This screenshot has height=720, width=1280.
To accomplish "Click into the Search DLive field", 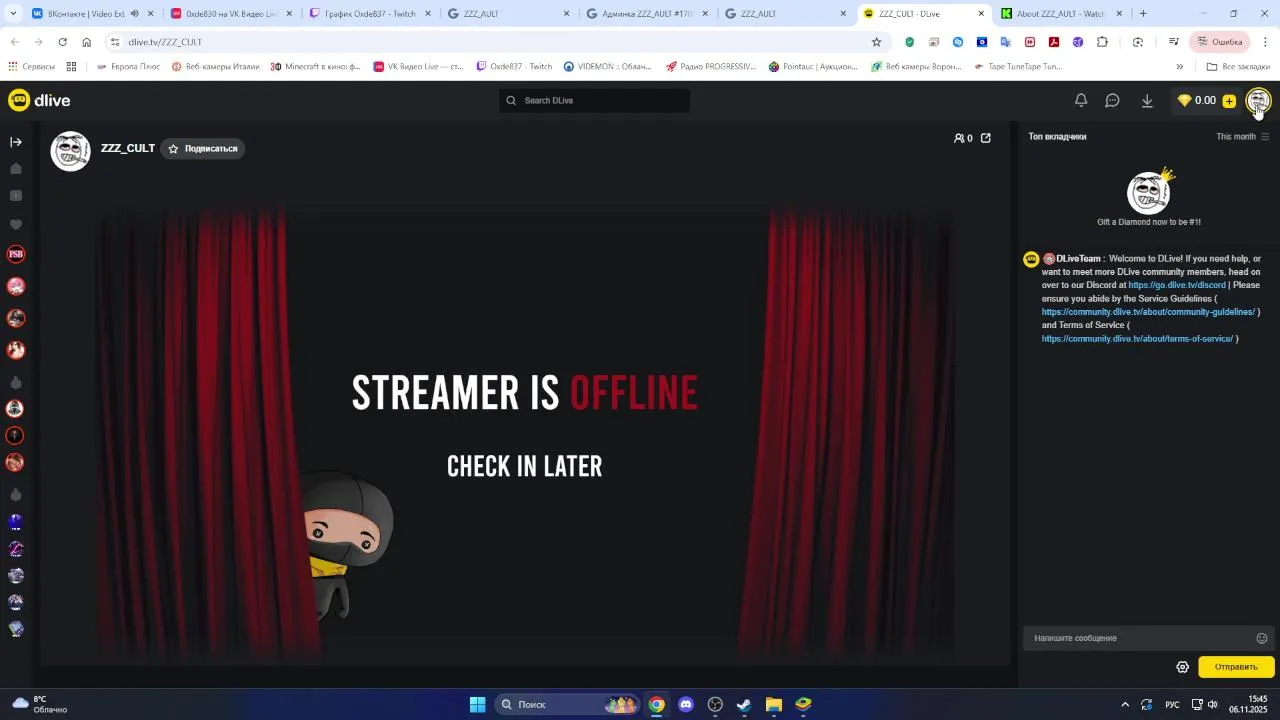I will (x=595, y=100).
